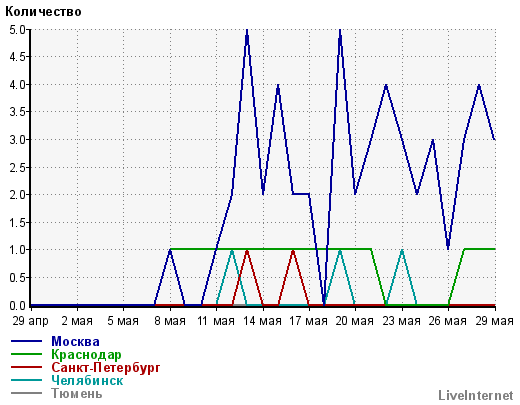Click the gray Тюмень legend line swatch
The height and width of the screenshot is (405, 520).
pos(27,393)
